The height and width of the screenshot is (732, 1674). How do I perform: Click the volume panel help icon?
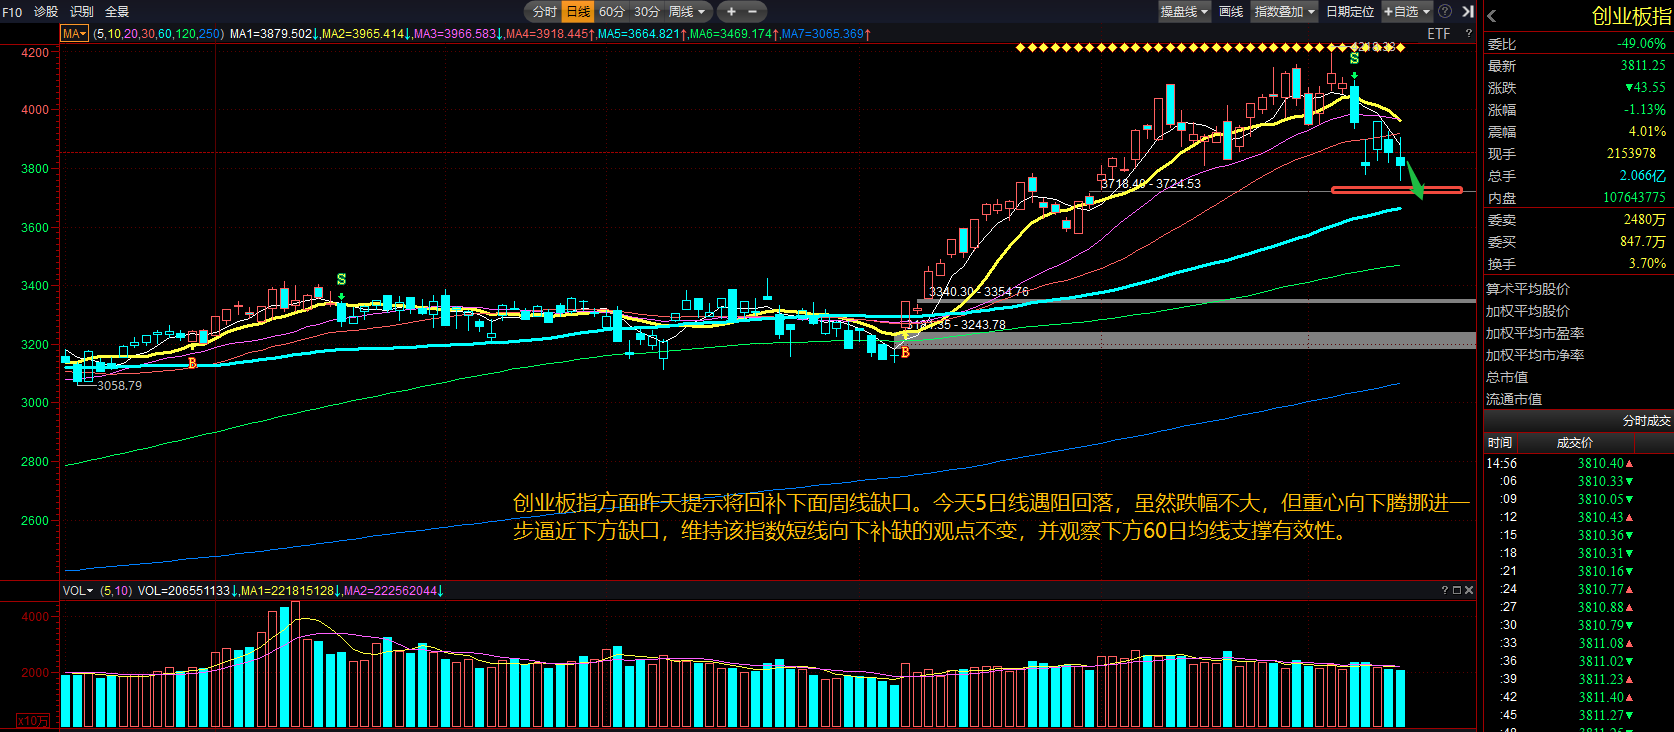(1444, 591)
